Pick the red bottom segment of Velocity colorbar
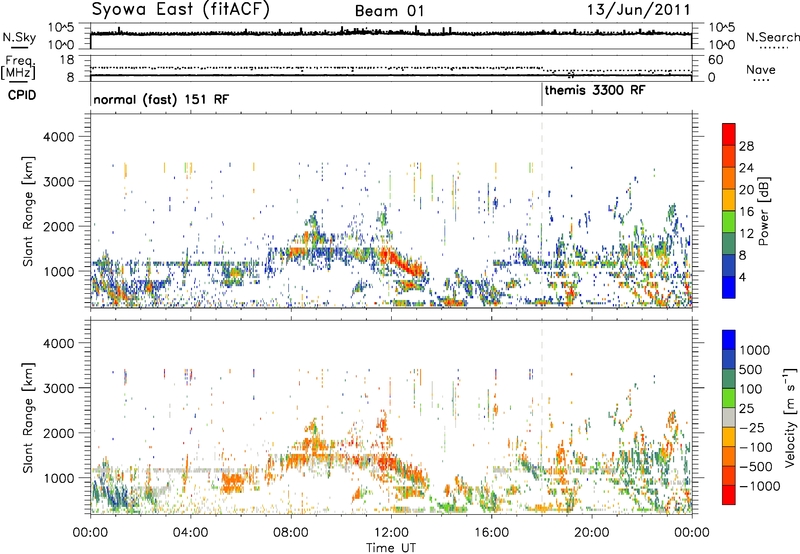Screen dimensions: 800x554 [x=729, y=495]
